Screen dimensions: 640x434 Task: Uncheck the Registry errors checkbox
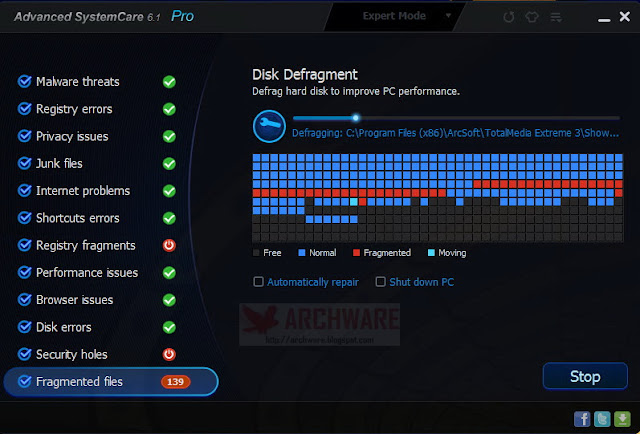[x=24, y=109]
